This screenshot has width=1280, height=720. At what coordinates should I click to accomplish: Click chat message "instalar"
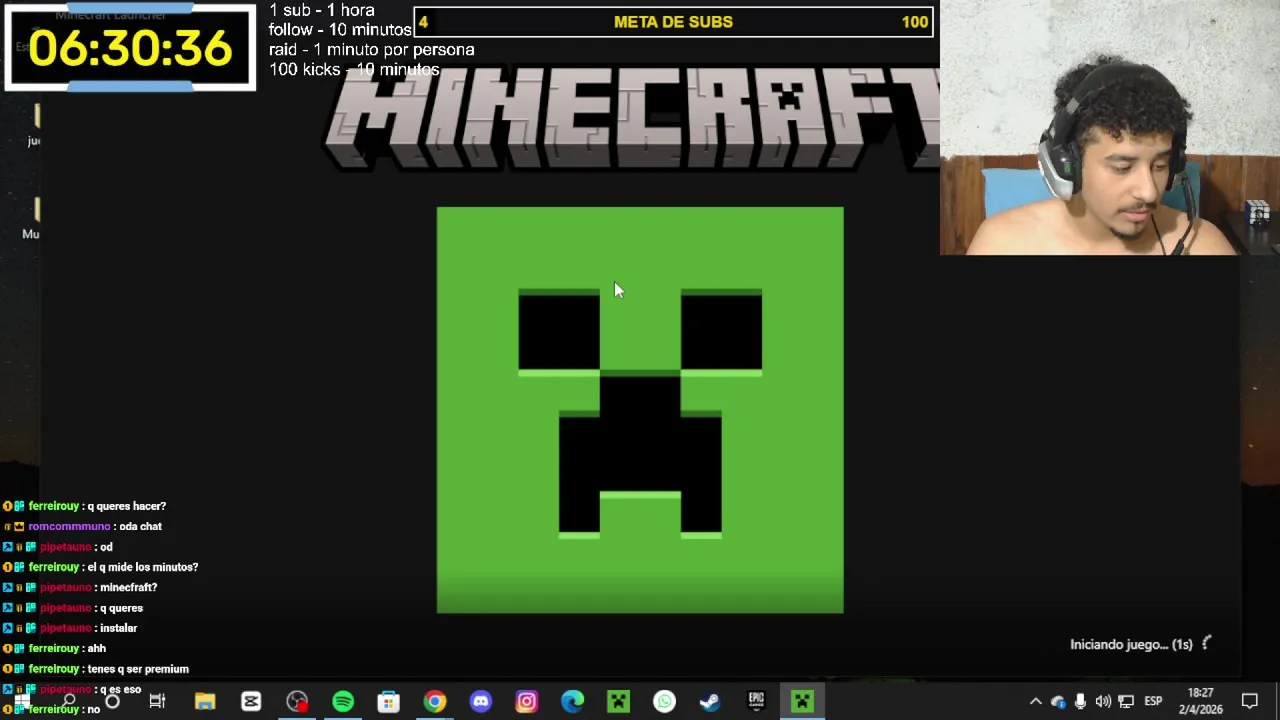tap(118, 628)
